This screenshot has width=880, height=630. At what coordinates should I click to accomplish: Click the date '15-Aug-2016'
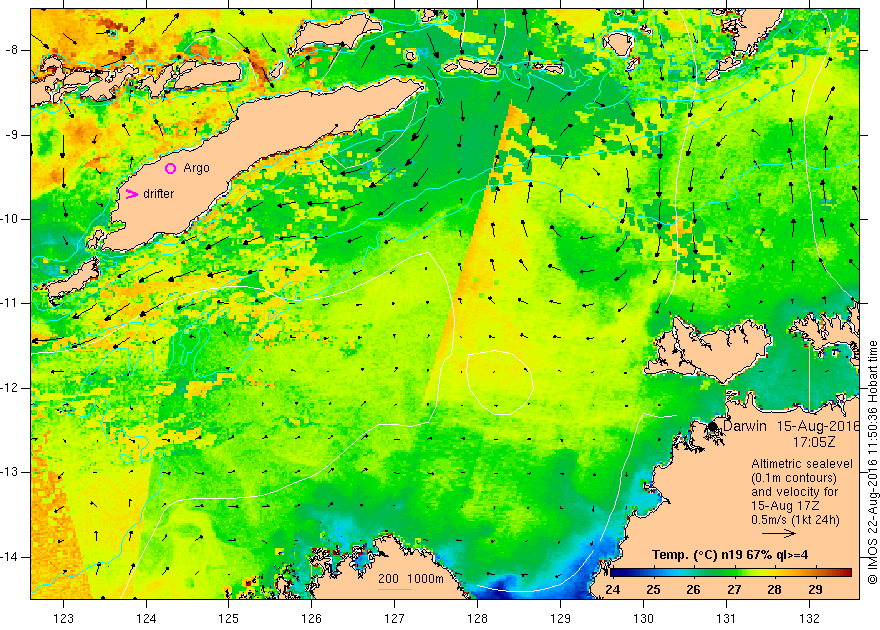point(818,426)
